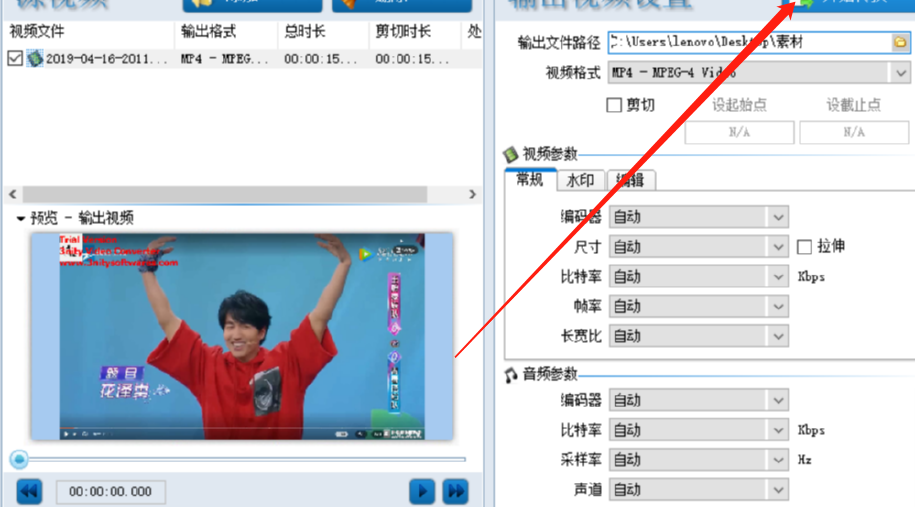Click the film icon beside 视频参数
This screenshot has width=915, height=507.
pyautogui.click(x=511, y=154)
